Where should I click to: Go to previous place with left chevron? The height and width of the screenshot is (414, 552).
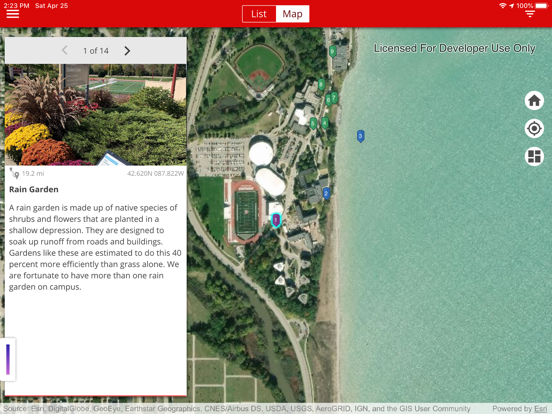[x=65, y=50]
